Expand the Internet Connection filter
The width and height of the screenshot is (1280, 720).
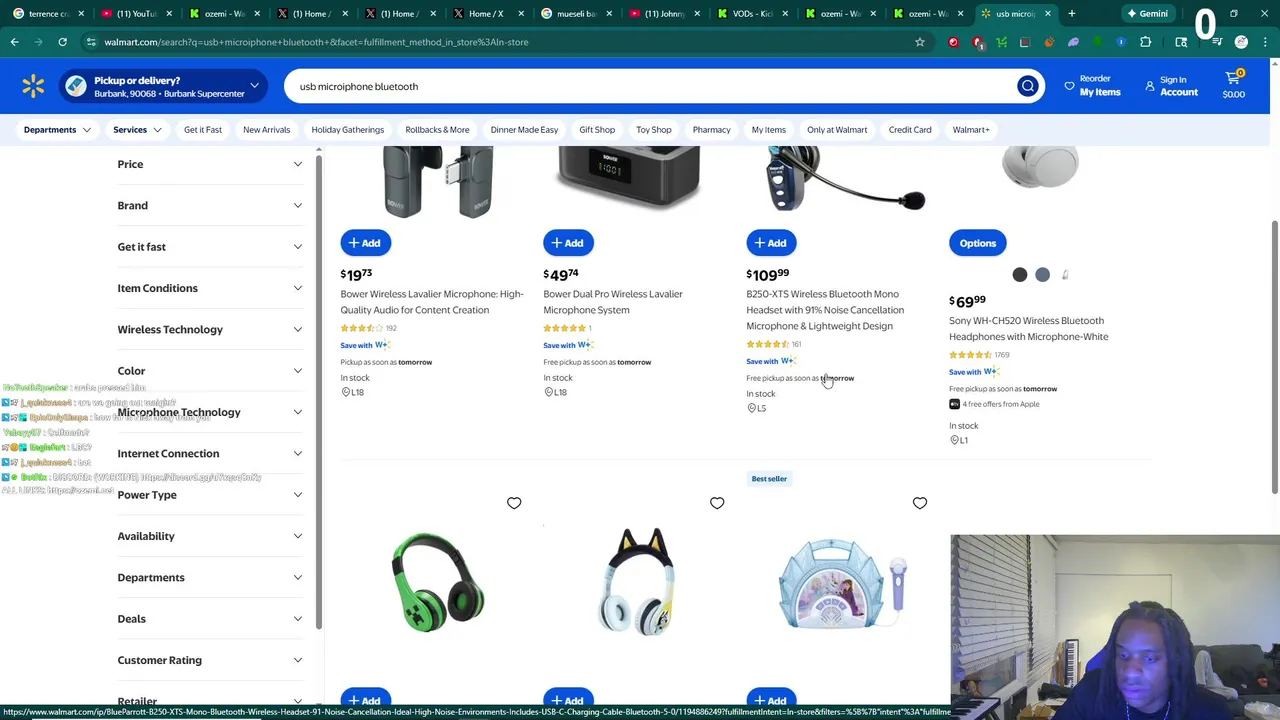pyautogui.click(x=209, y=453)
